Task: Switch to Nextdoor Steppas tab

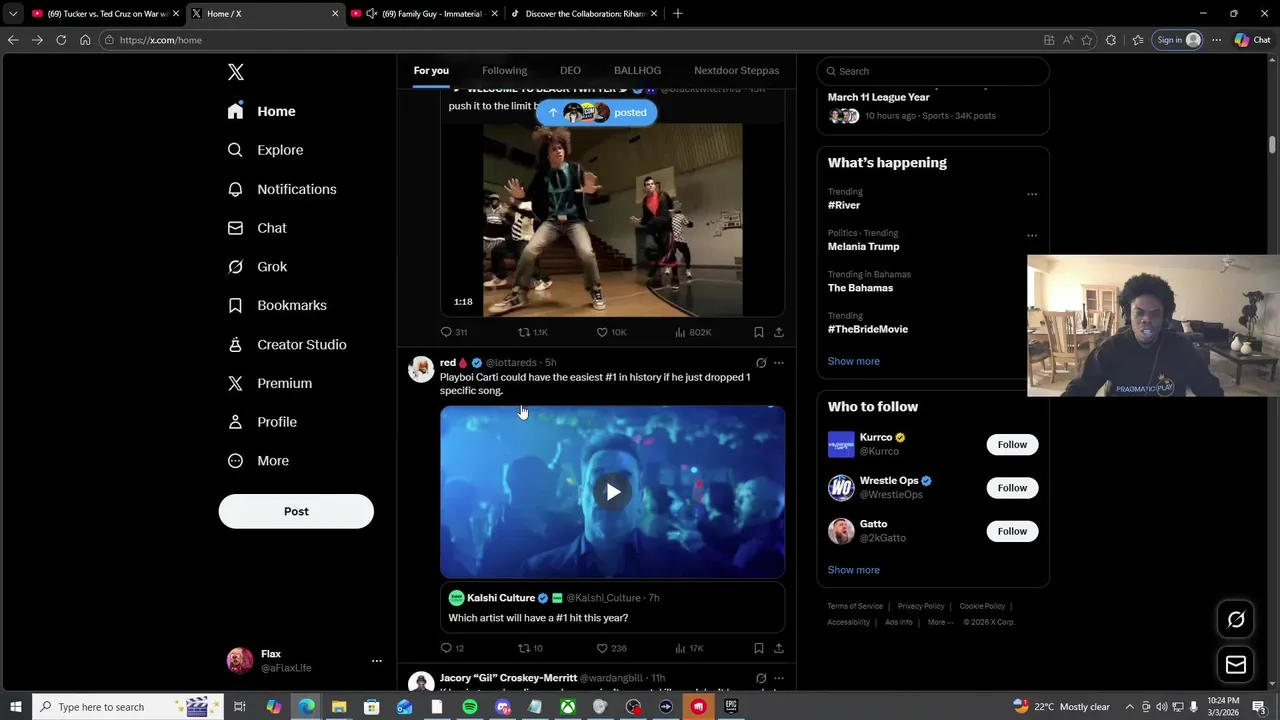Action: [736, 70]
